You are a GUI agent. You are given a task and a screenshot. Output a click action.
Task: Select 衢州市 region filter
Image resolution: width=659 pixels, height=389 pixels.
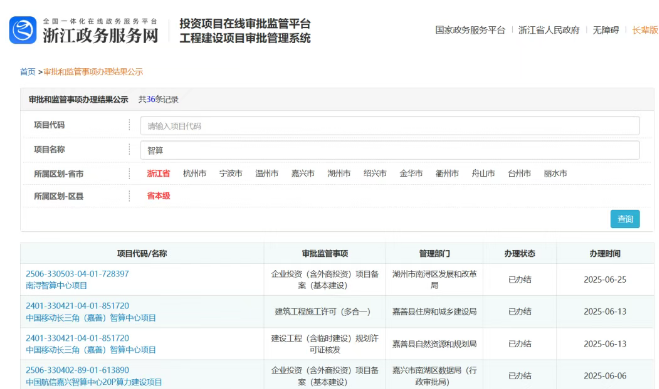(447, 173)
